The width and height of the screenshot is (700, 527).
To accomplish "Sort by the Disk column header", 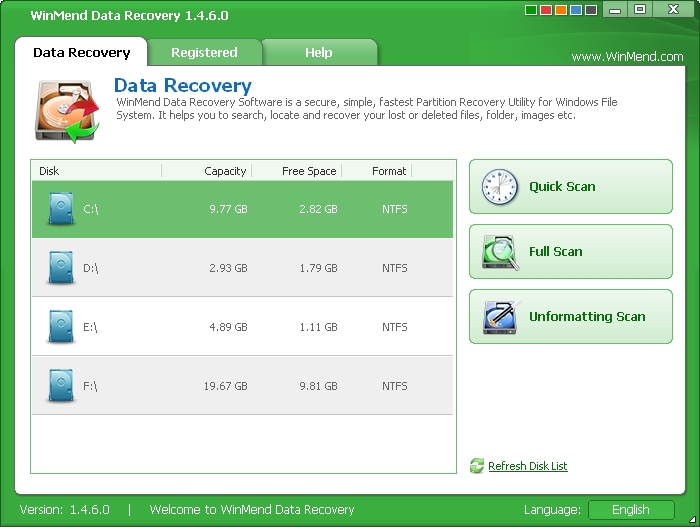I will click(96, 171).
